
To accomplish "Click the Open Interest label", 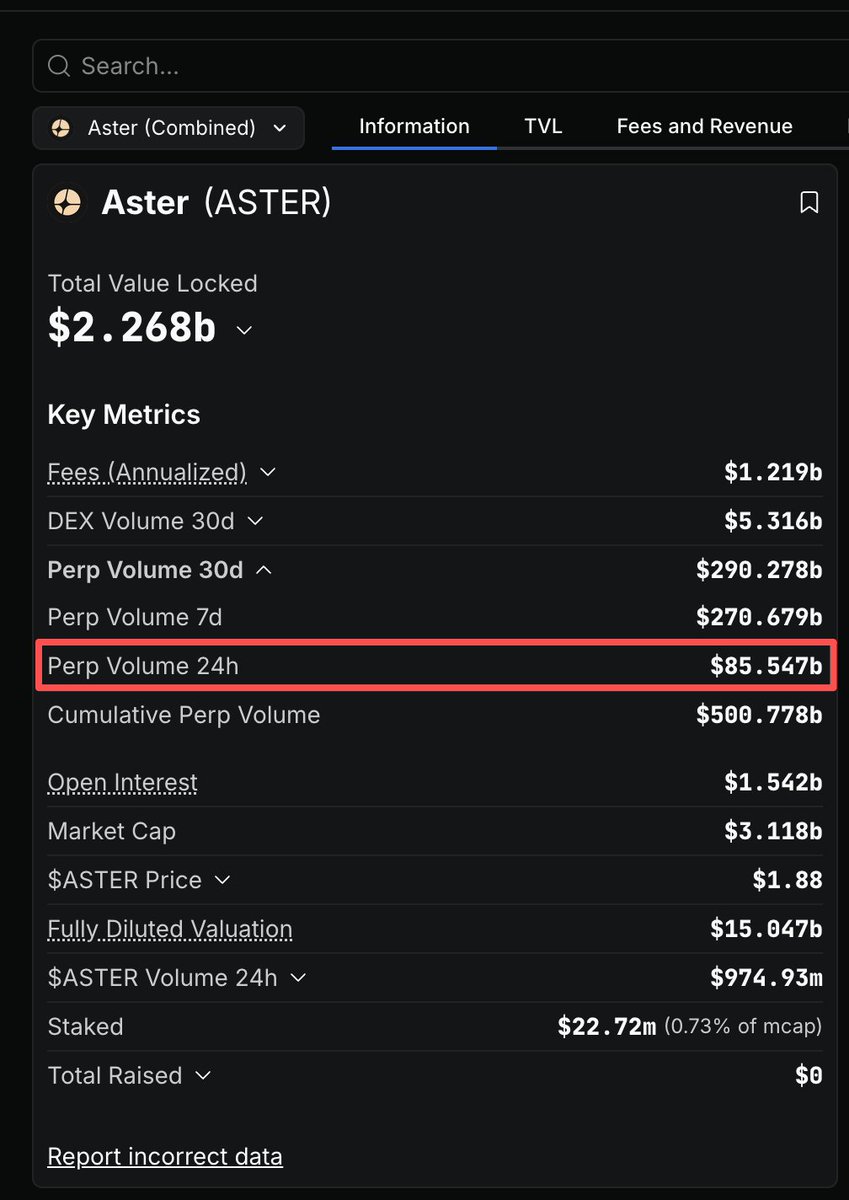I will point(122,782).
